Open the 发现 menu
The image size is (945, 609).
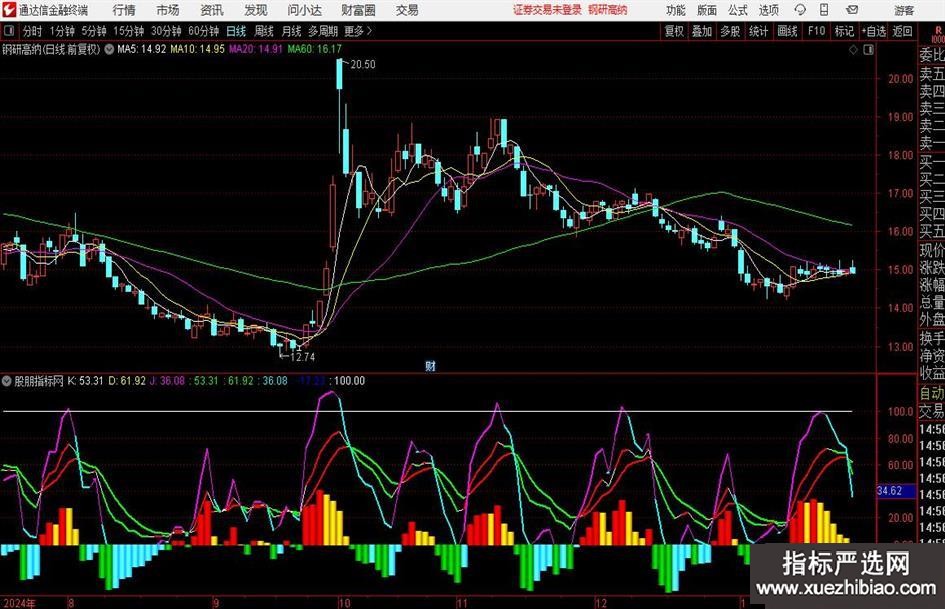(256, 10)
